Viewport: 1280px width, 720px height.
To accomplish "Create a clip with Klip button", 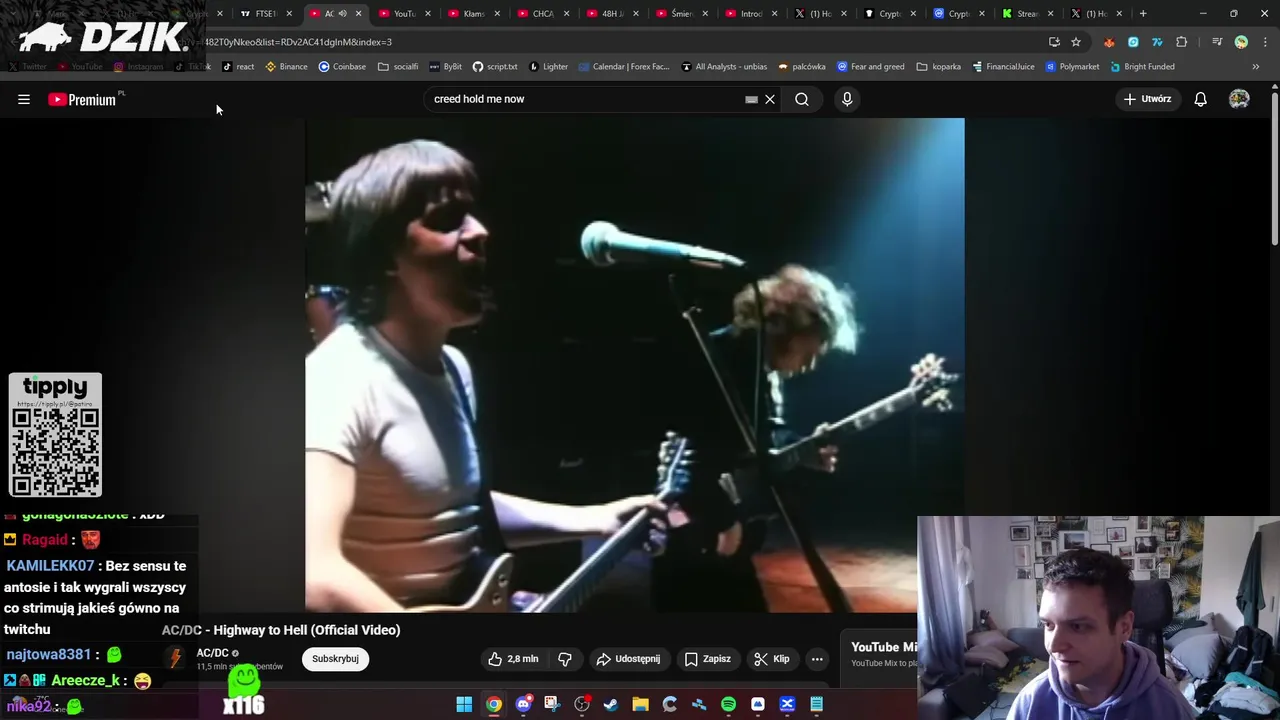I will pos(772,659).
